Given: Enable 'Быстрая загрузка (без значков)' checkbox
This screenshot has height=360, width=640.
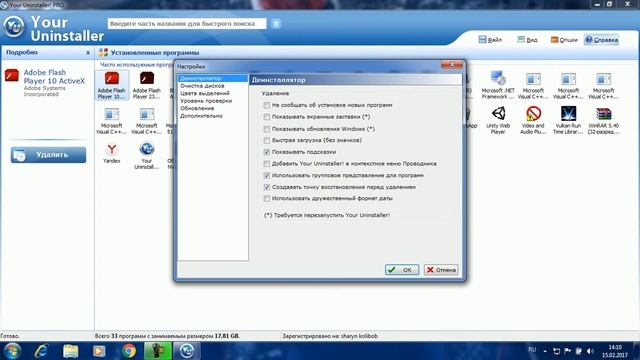Looking at the screenshot, I should click(267, 140).
